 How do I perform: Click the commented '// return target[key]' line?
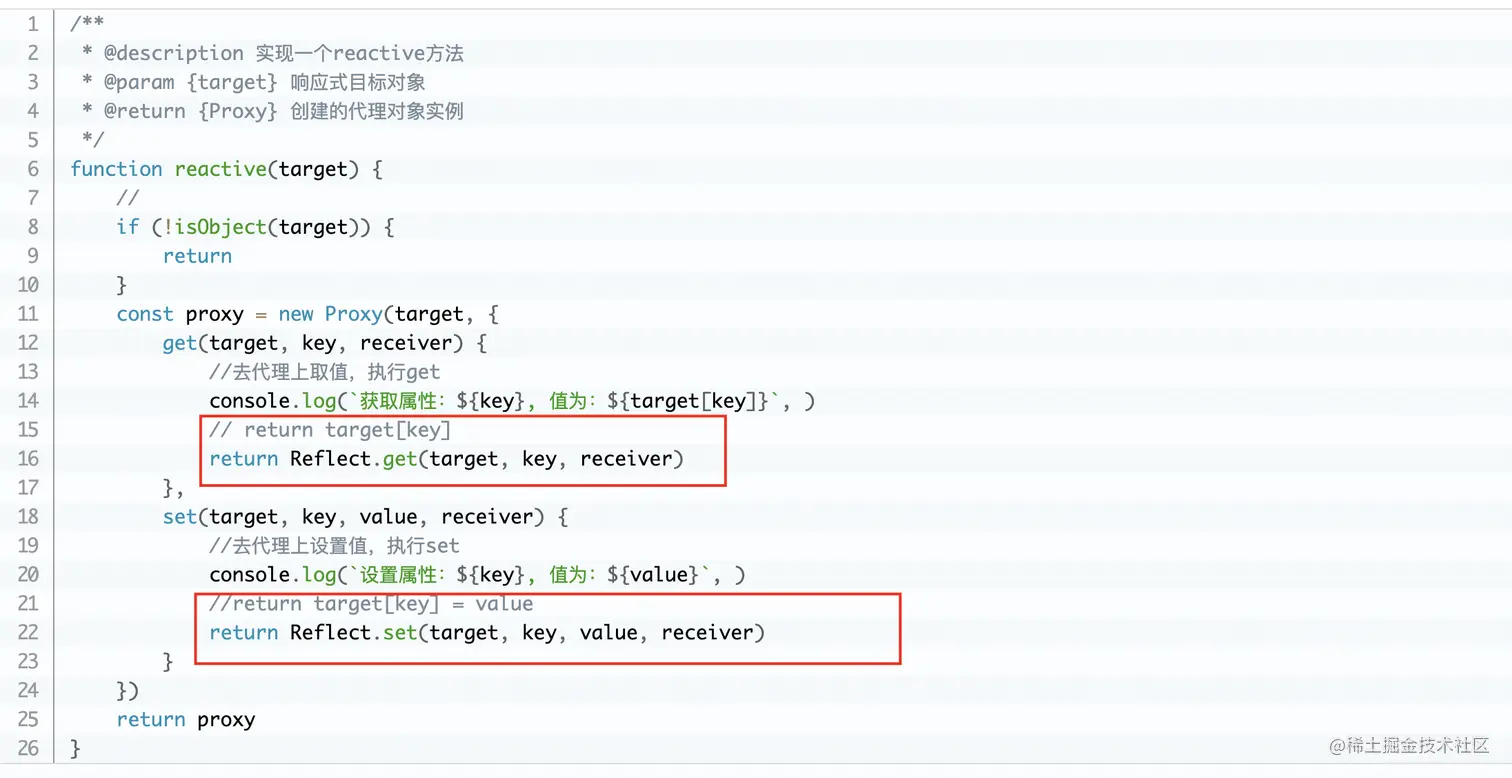330,430
